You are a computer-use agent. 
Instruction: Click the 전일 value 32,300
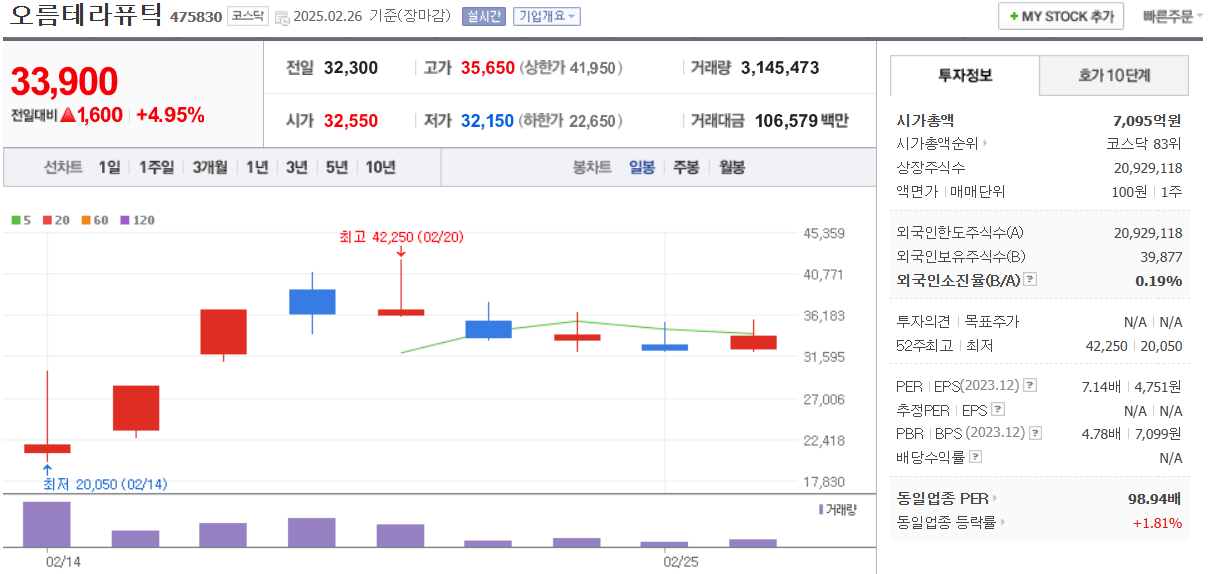point(351,68)
